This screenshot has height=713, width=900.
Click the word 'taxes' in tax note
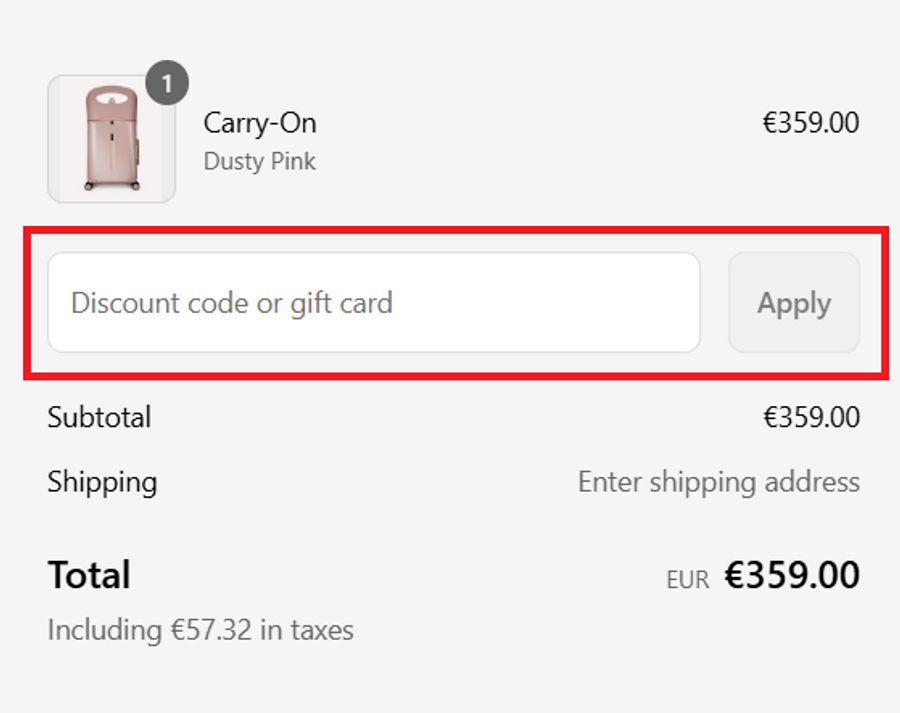320,630
